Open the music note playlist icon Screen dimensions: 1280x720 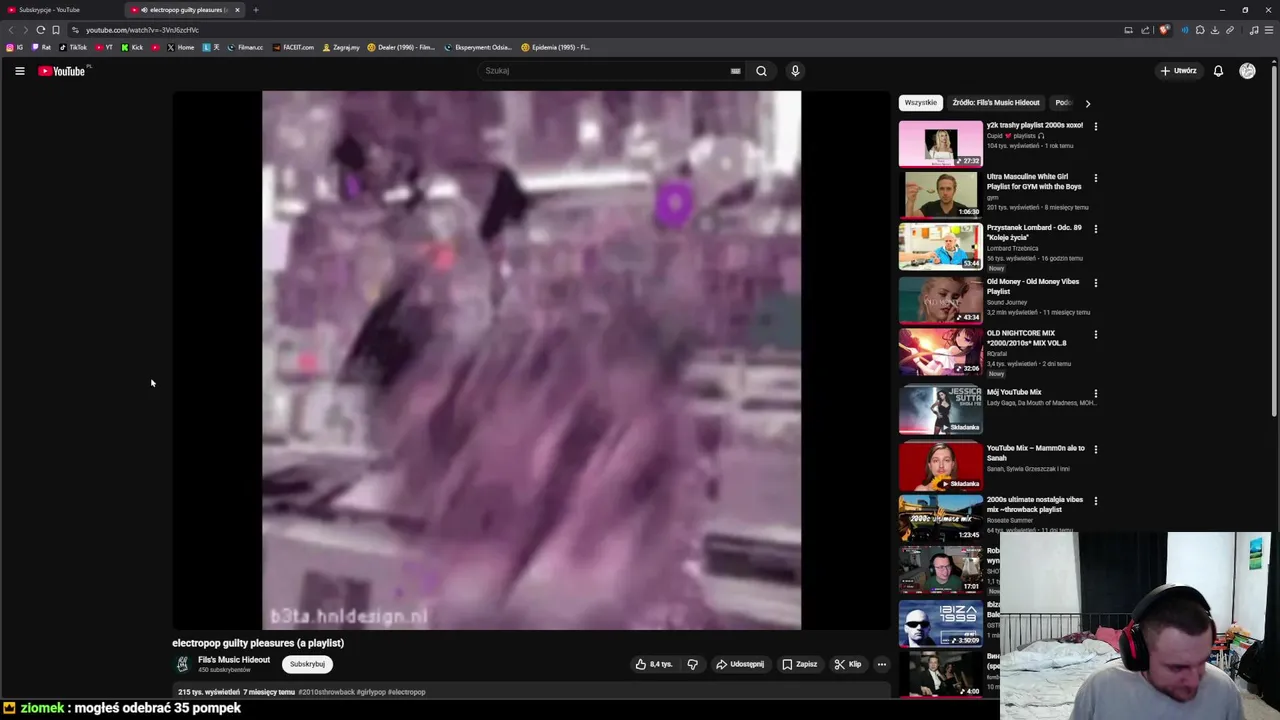pyautogui.click(x=1254, y=30)
